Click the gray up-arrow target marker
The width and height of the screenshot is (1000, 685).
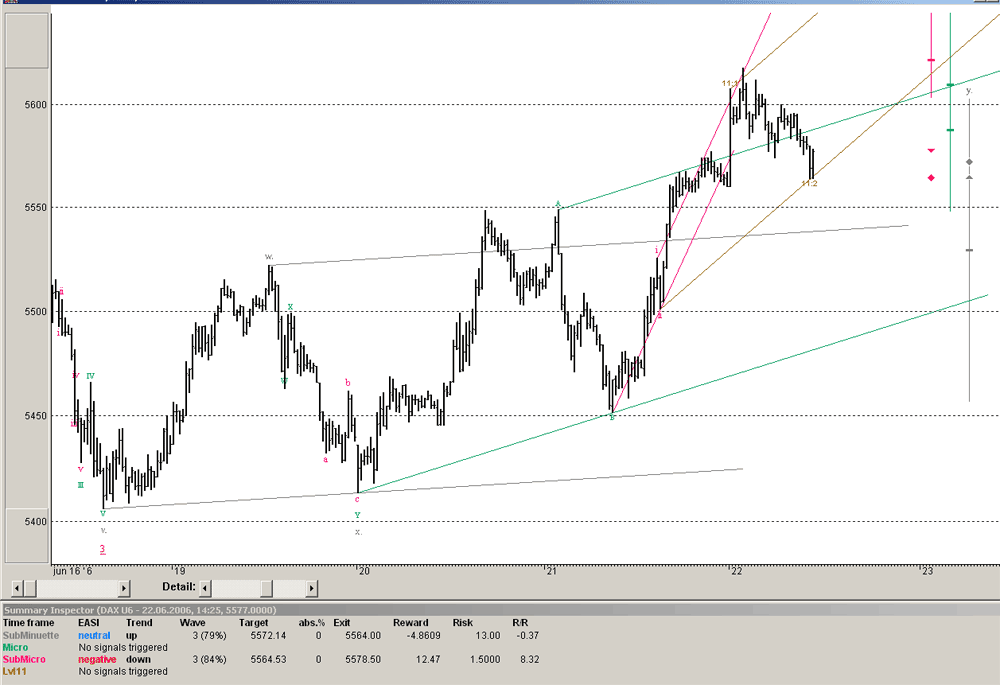(x=969, y=178)
